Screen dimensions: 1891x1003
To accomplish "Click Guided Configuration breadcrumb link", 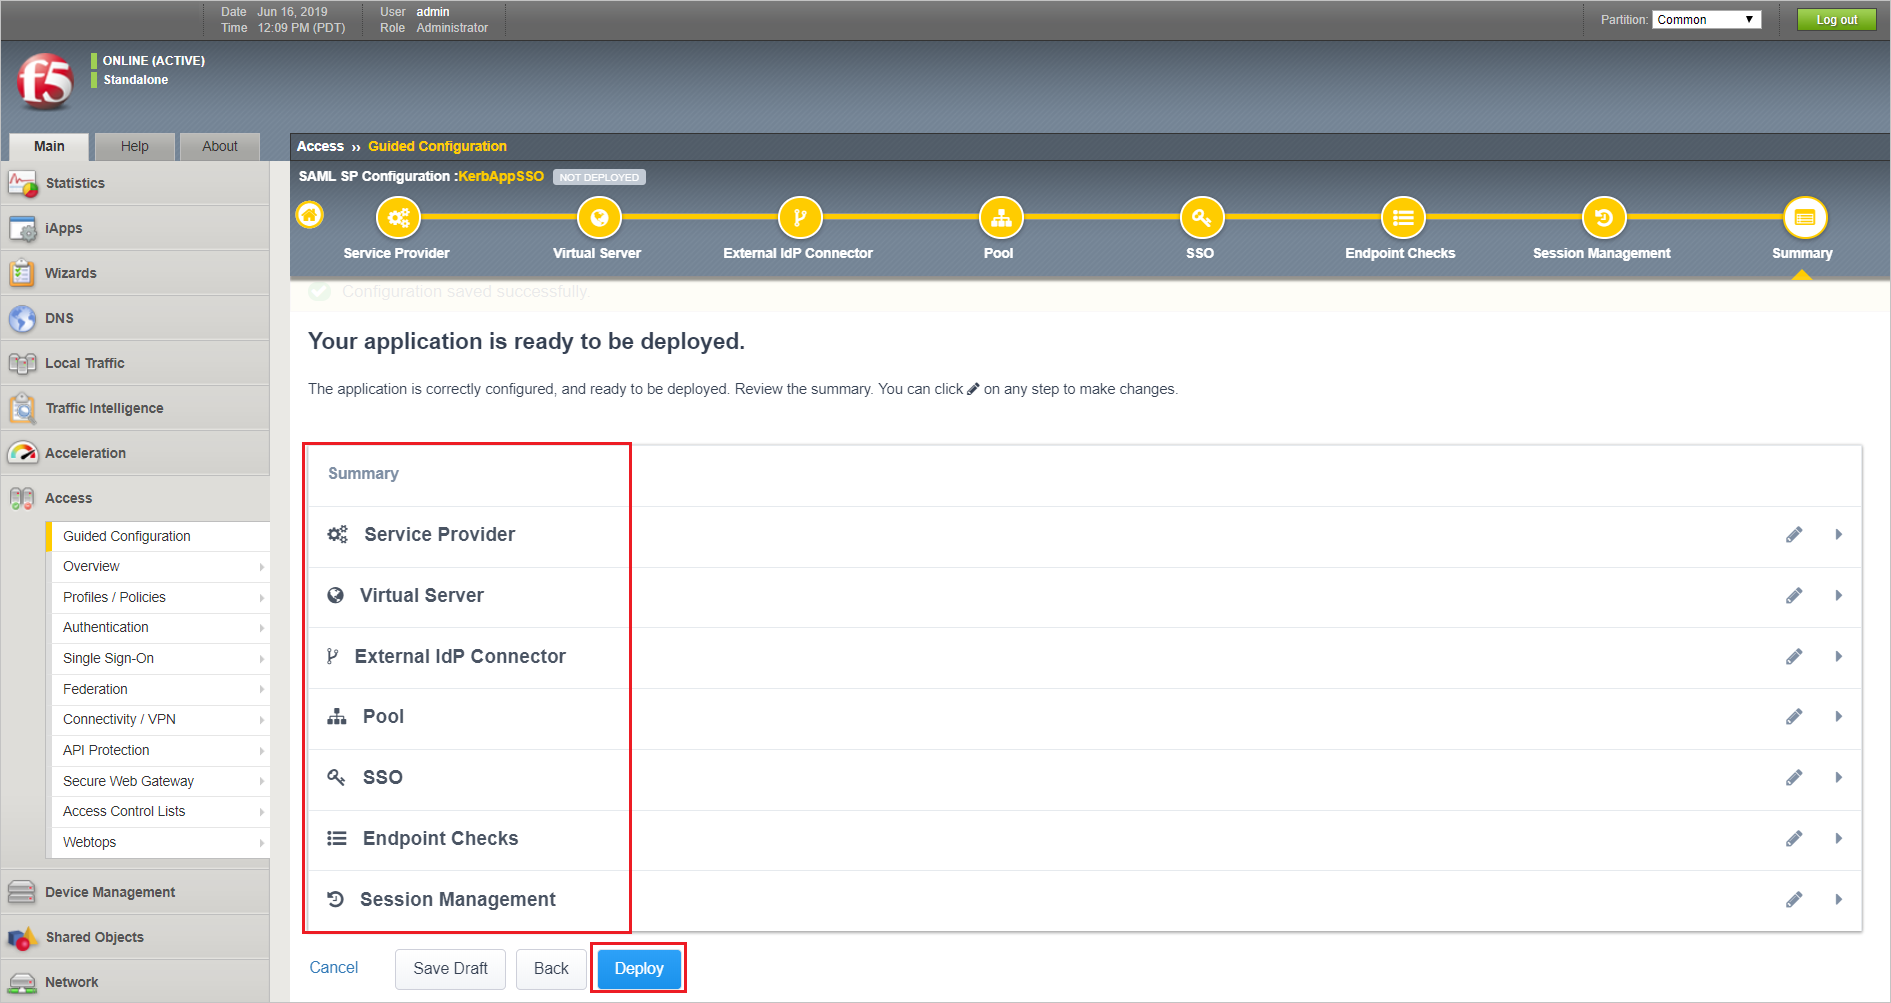I will [437, 146].
